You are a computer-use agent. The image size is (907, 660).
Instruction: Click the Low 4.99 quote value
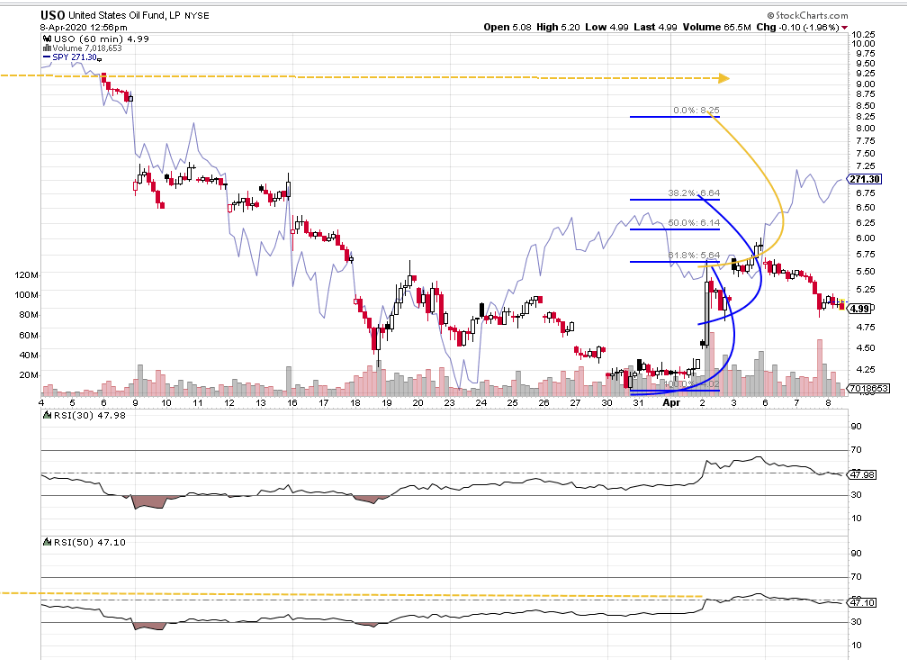pos(606,27)
